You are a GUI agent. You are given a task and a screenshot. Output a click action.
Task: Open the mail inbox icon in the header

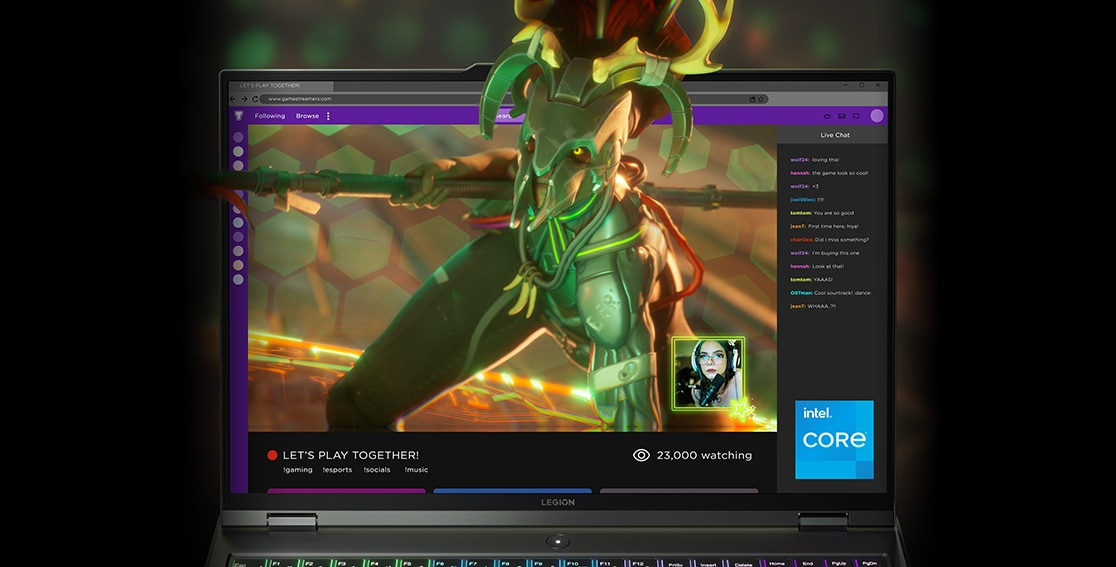coord(841,116)
